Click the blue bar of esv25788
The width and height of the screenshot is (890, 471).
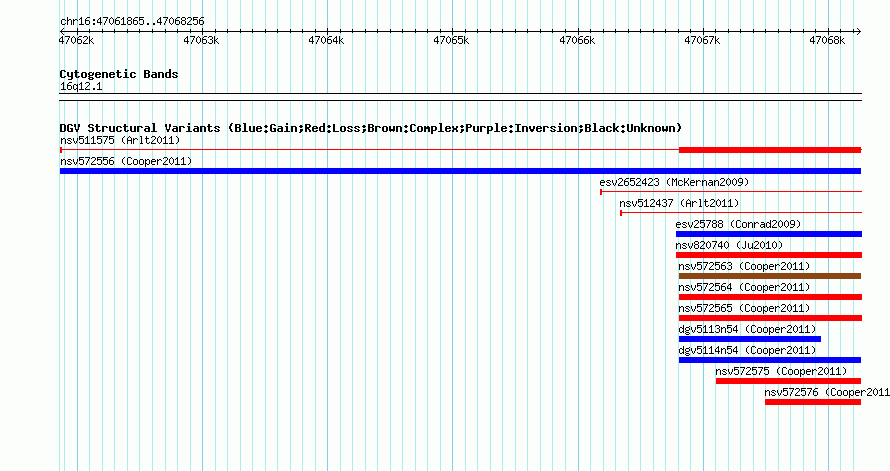(x=769, y=234)
